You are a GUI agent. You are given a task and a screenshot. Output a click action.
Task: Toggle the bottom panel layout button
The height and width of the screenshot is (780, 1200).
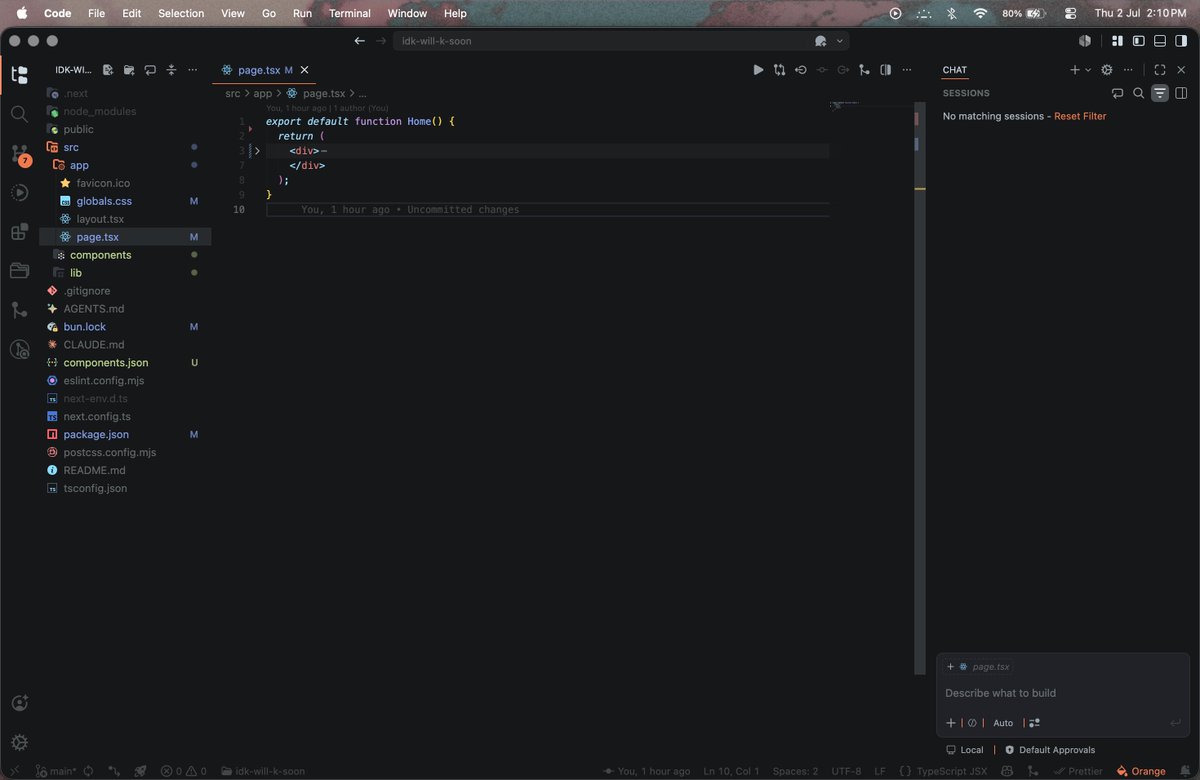pyautogui.click(x=1160, y=41)
